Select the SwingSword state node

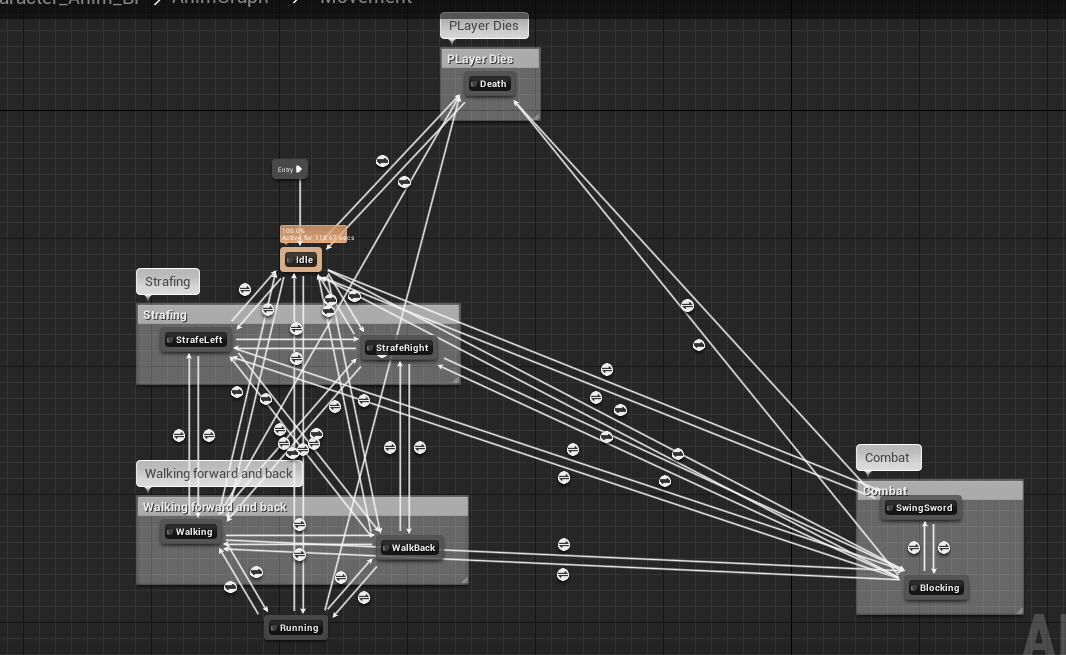point(920,508)
